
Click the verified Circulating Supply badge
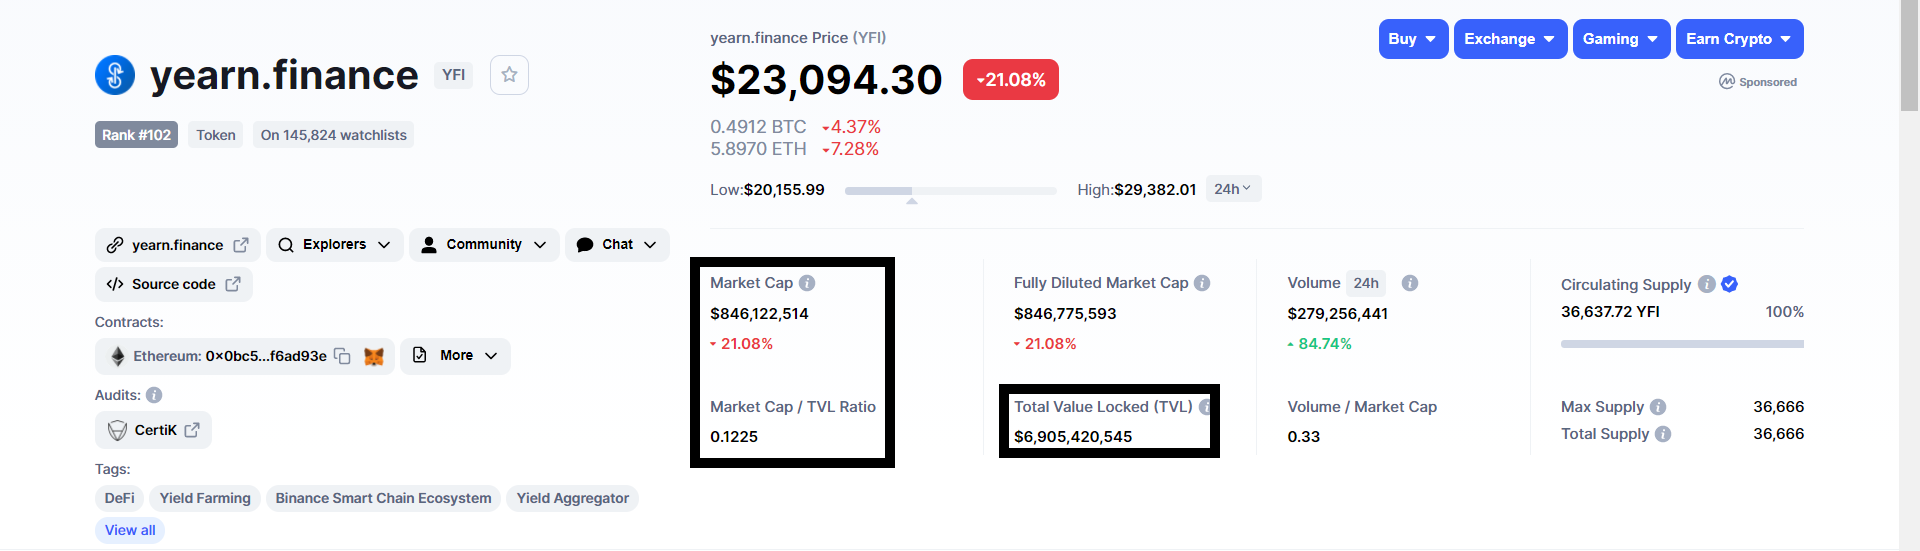pos(1730,284)
